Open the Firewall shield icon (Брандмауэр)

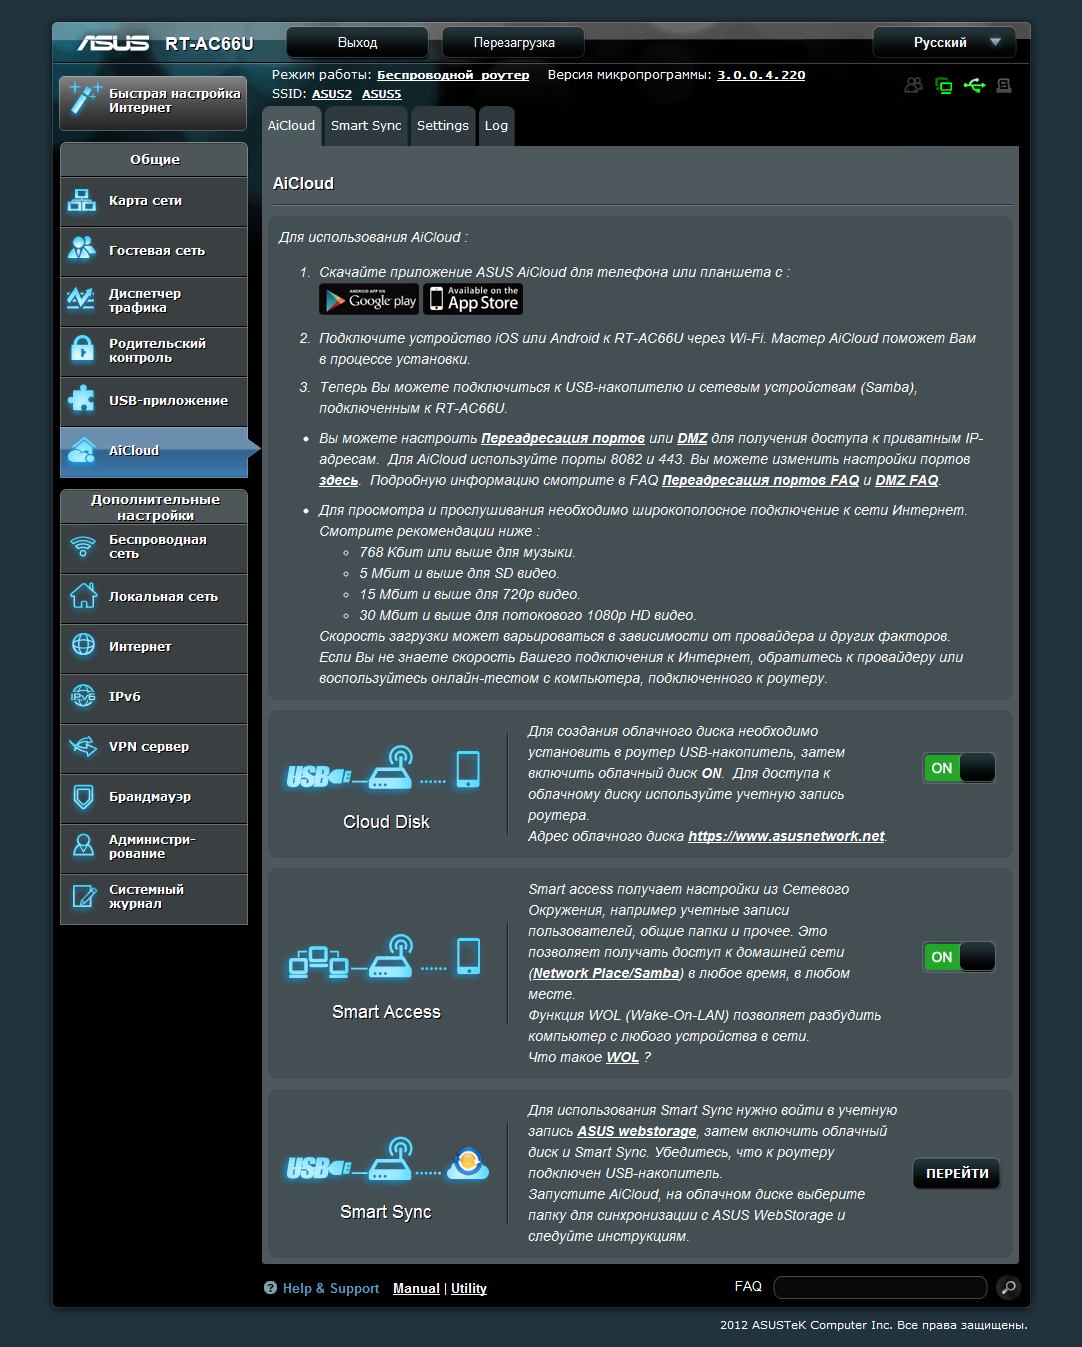pyautogui.click(x=83, y=796)
